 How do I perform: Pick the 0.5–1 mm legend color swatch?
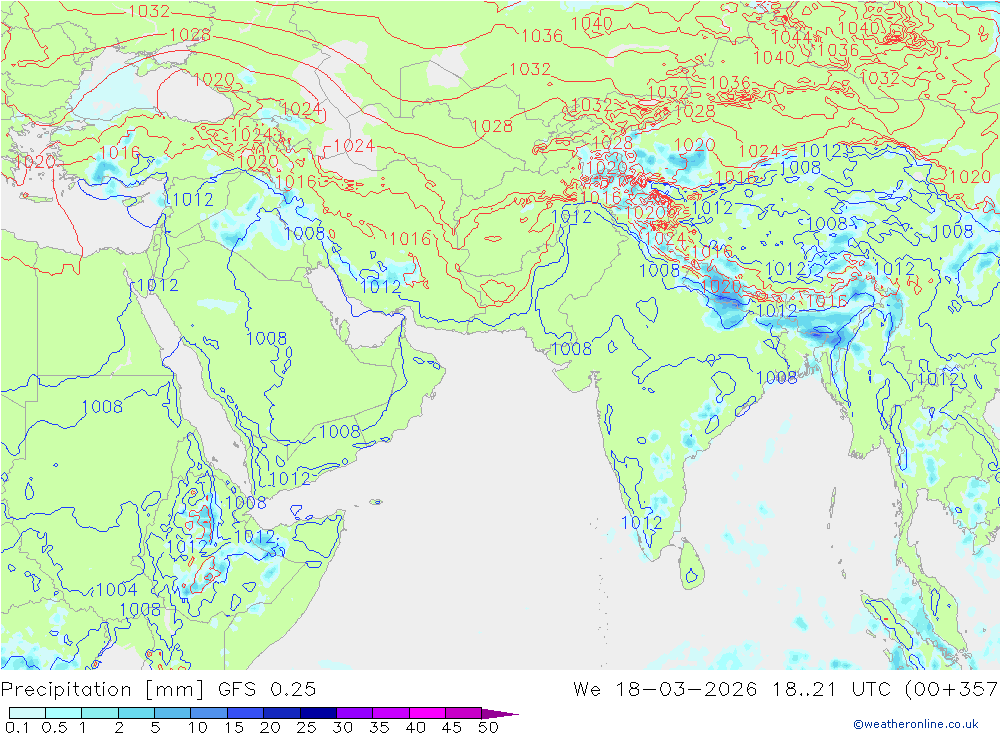coord(64,713)
